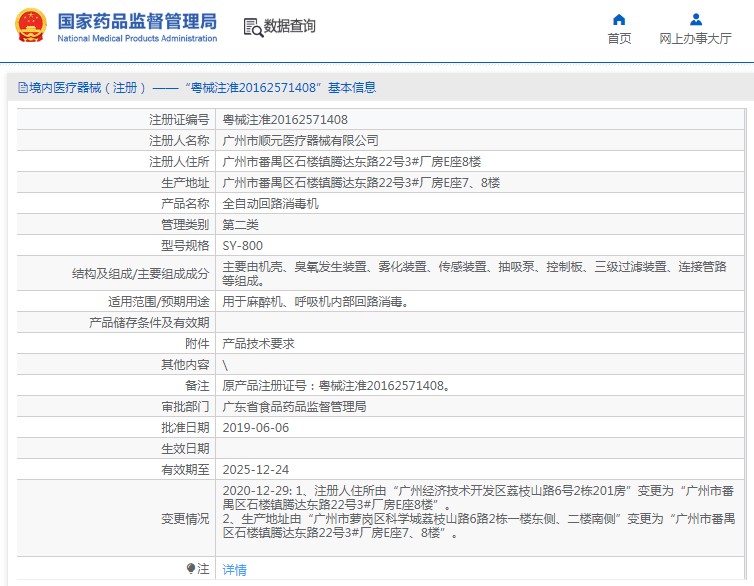Click the user icon above 网上办事大厅

695,19
